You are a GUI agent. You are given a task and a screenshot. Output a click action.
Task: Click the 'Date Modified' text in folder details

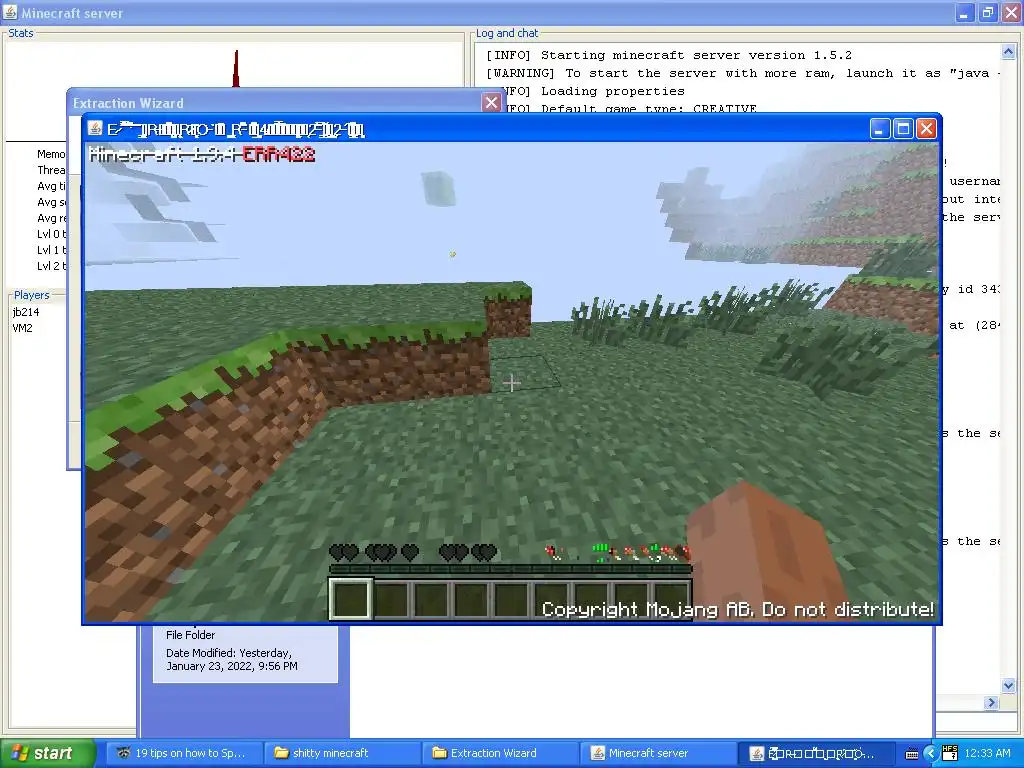tap(232, 660)
